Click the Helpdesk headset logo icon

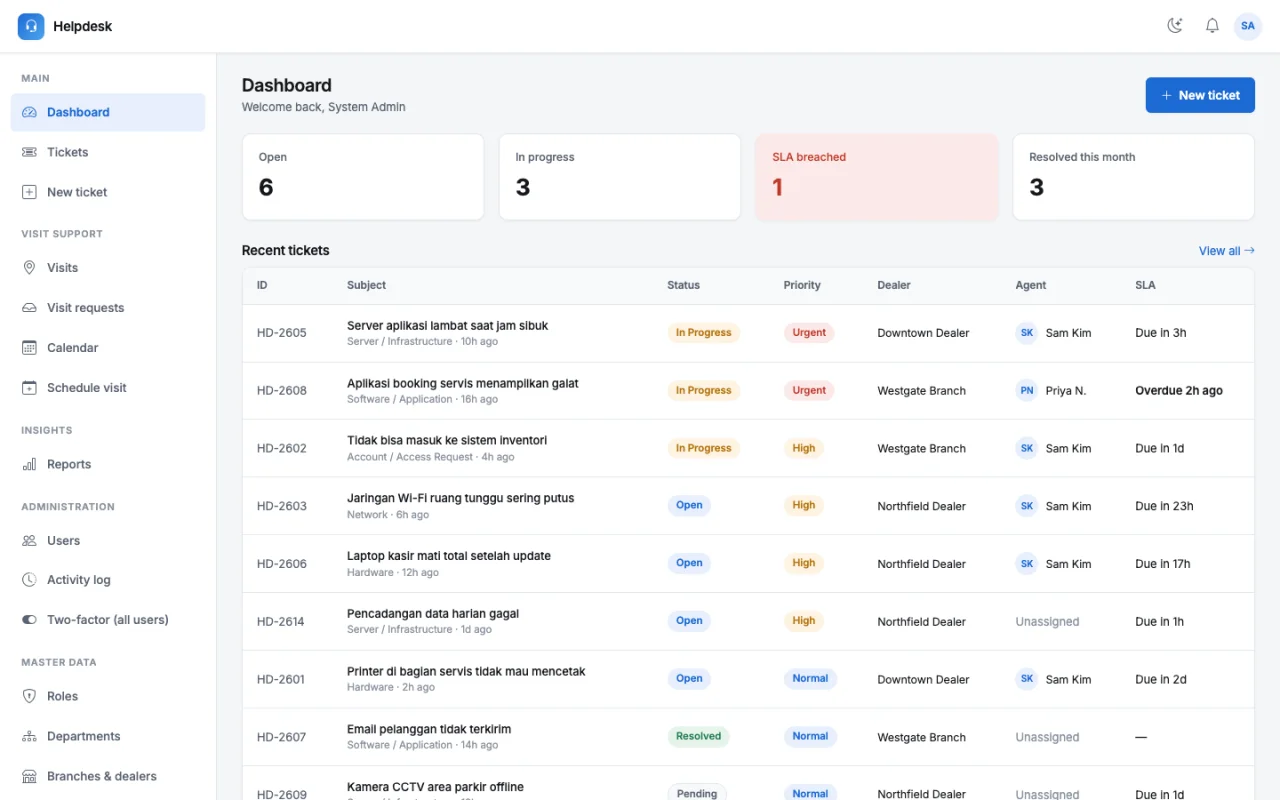point(31,26)
